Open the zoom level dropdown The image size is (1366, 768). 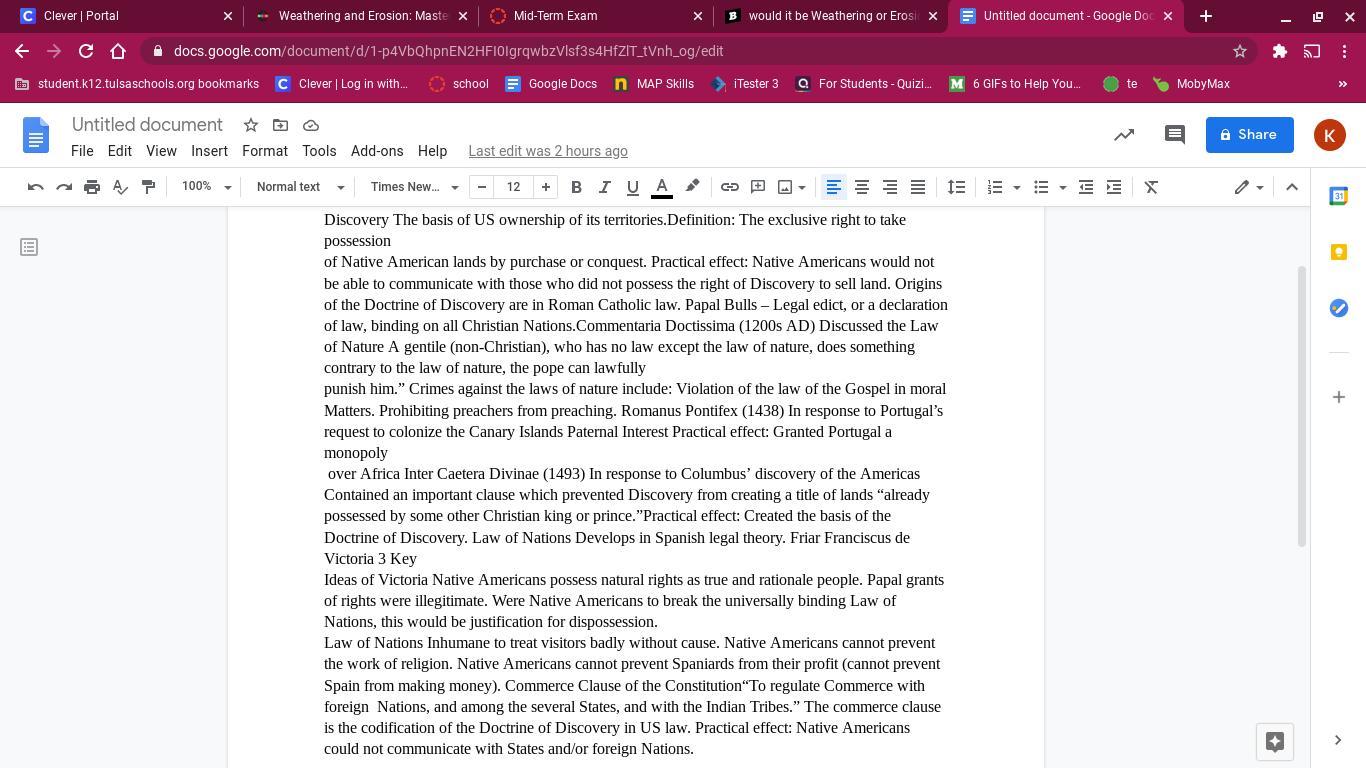point(206,187)
